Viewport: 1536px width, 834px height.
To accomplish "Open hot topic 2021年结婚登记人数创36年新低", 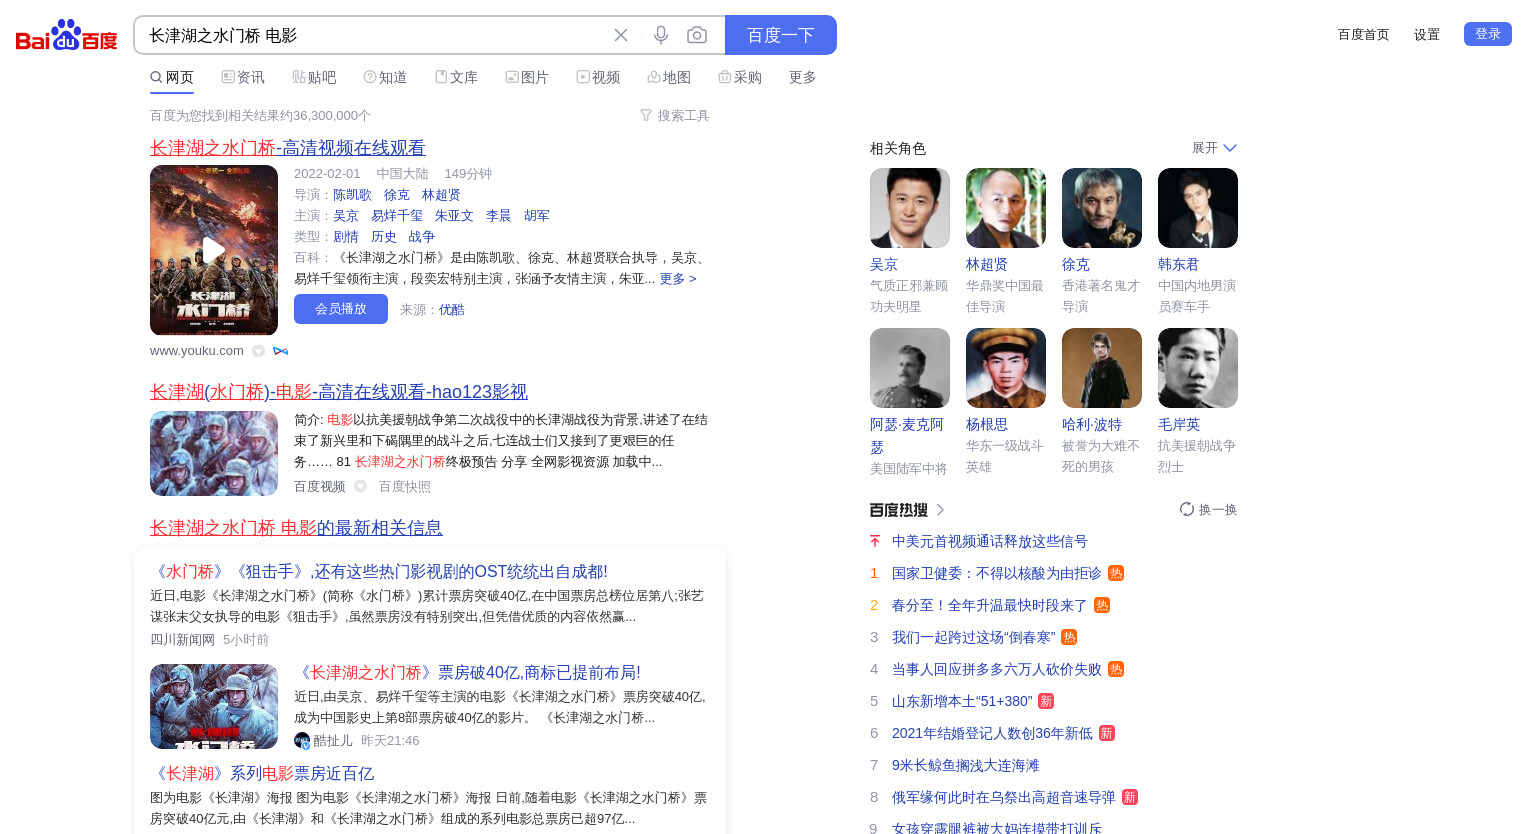I will pos(992,734).
